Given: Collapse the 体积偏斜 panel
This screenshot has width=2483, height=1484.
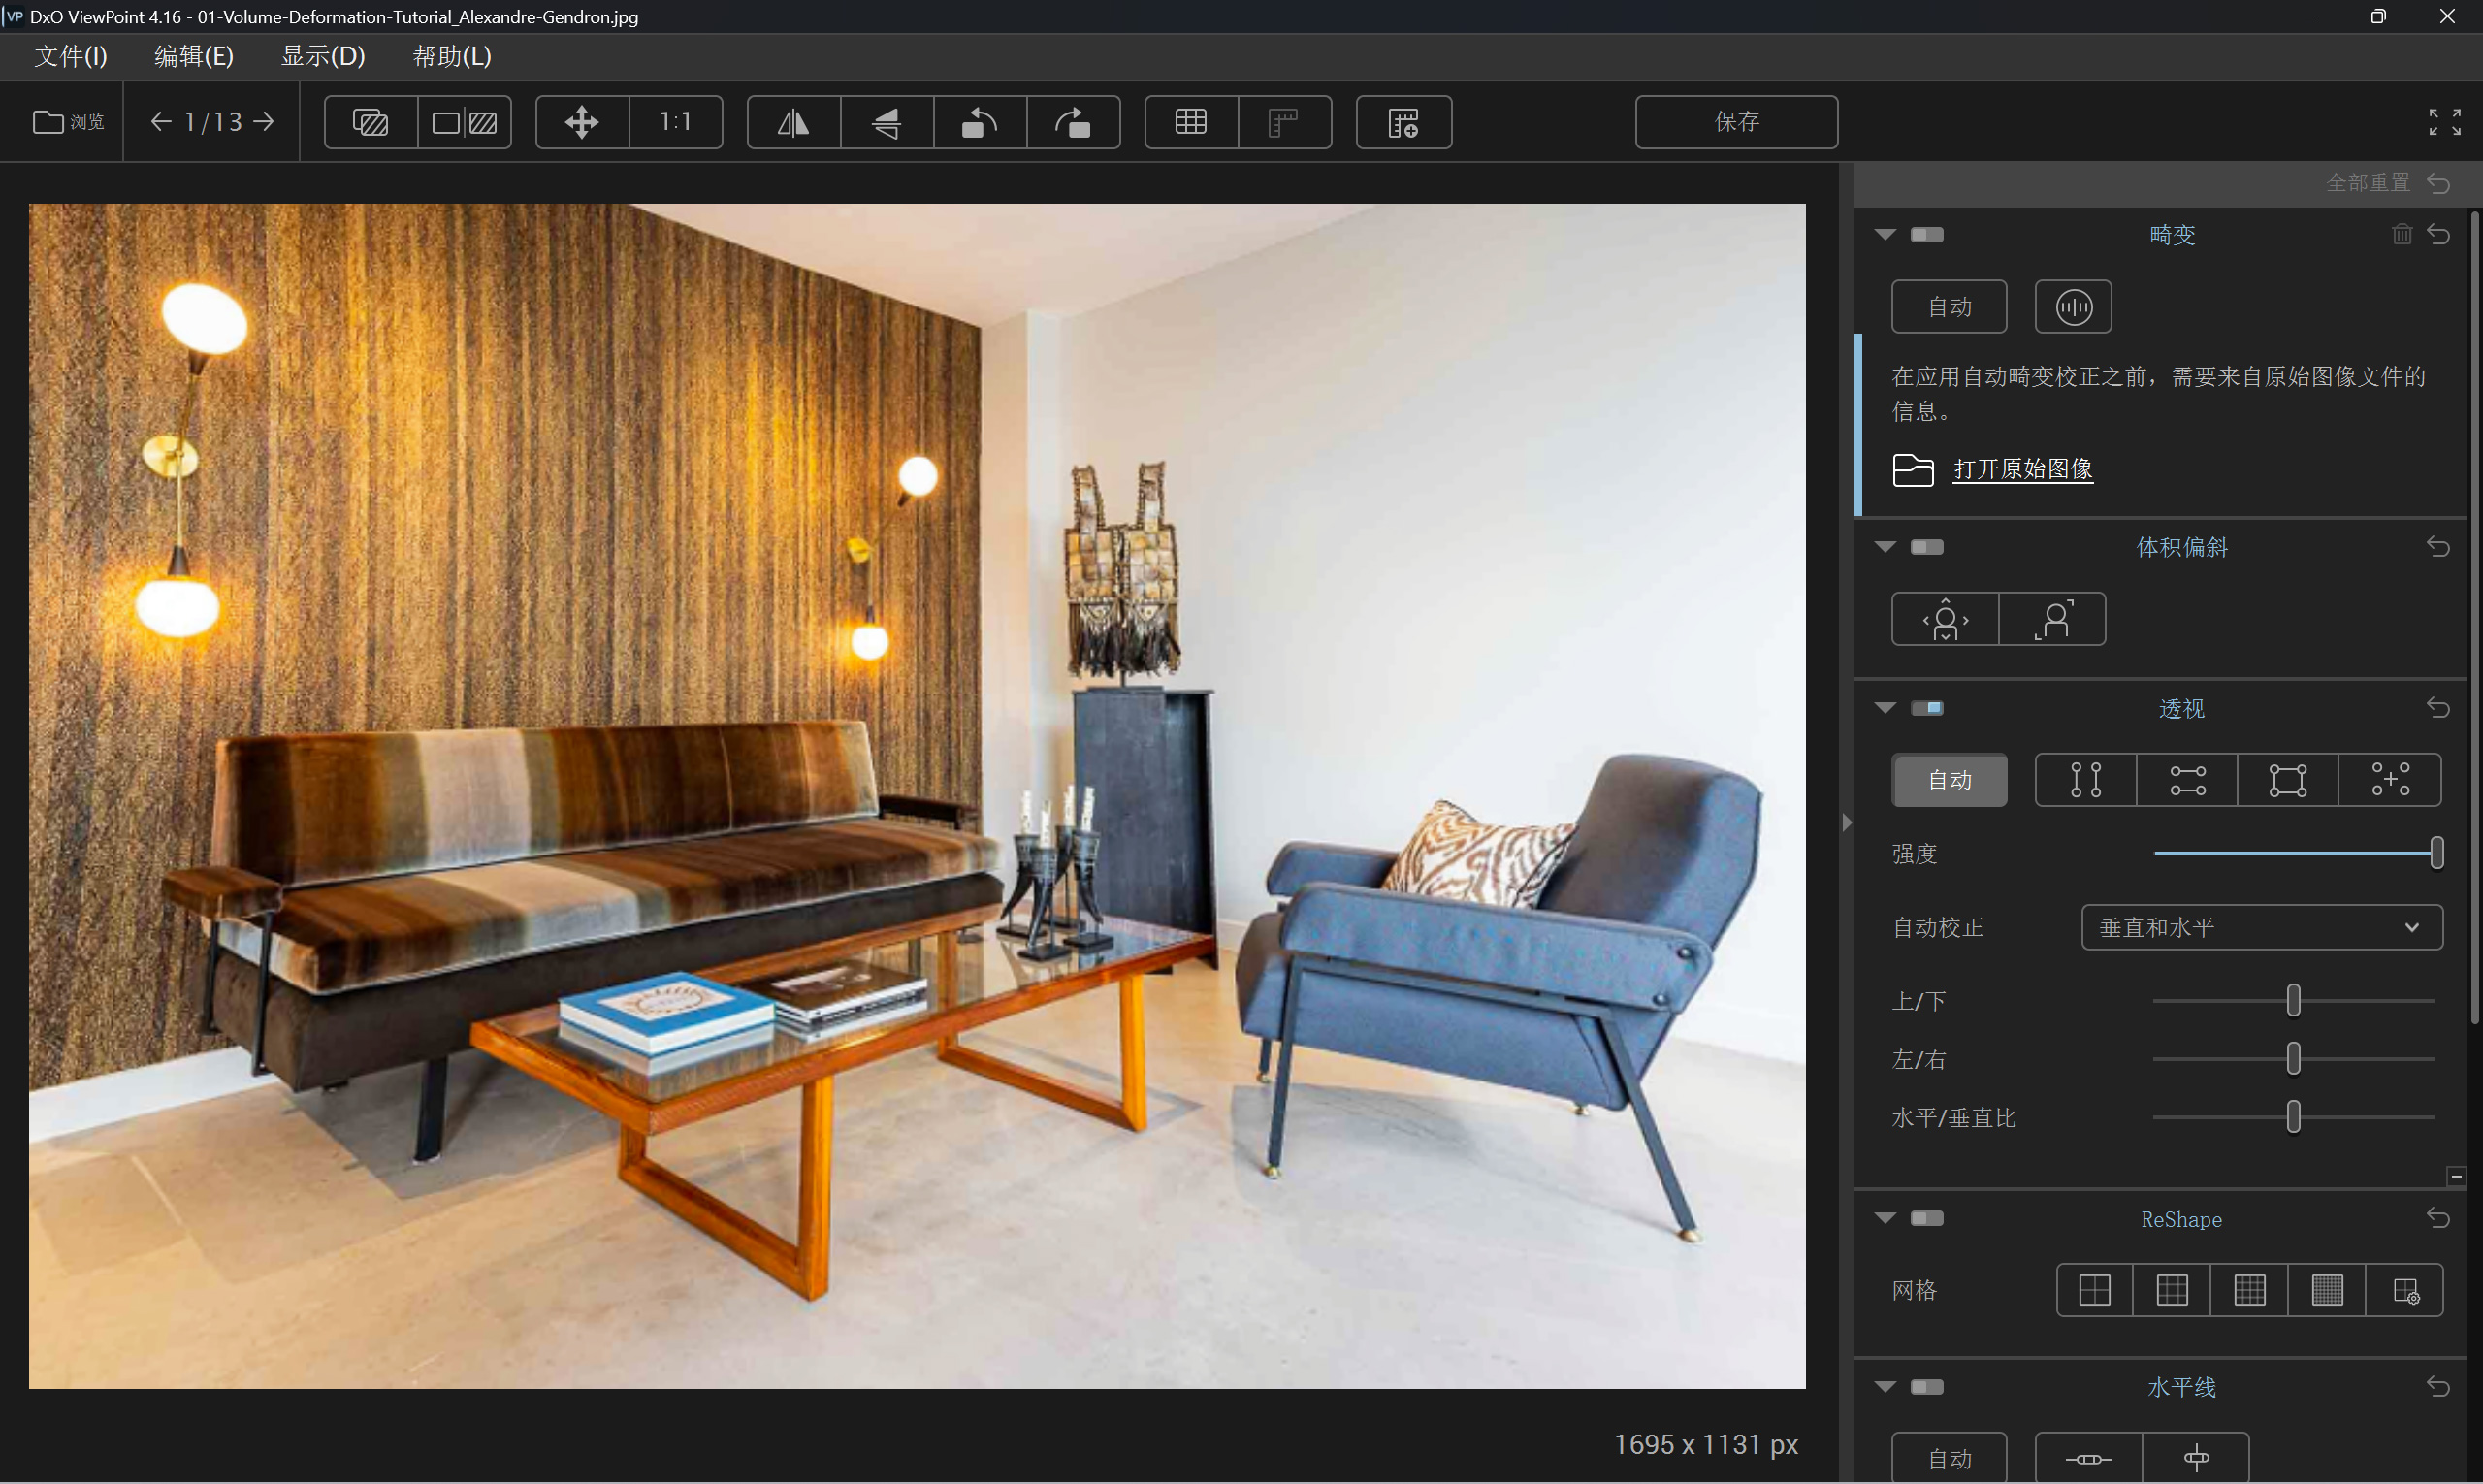Looking at the screenshot, I should click(x=1885, y=547).
